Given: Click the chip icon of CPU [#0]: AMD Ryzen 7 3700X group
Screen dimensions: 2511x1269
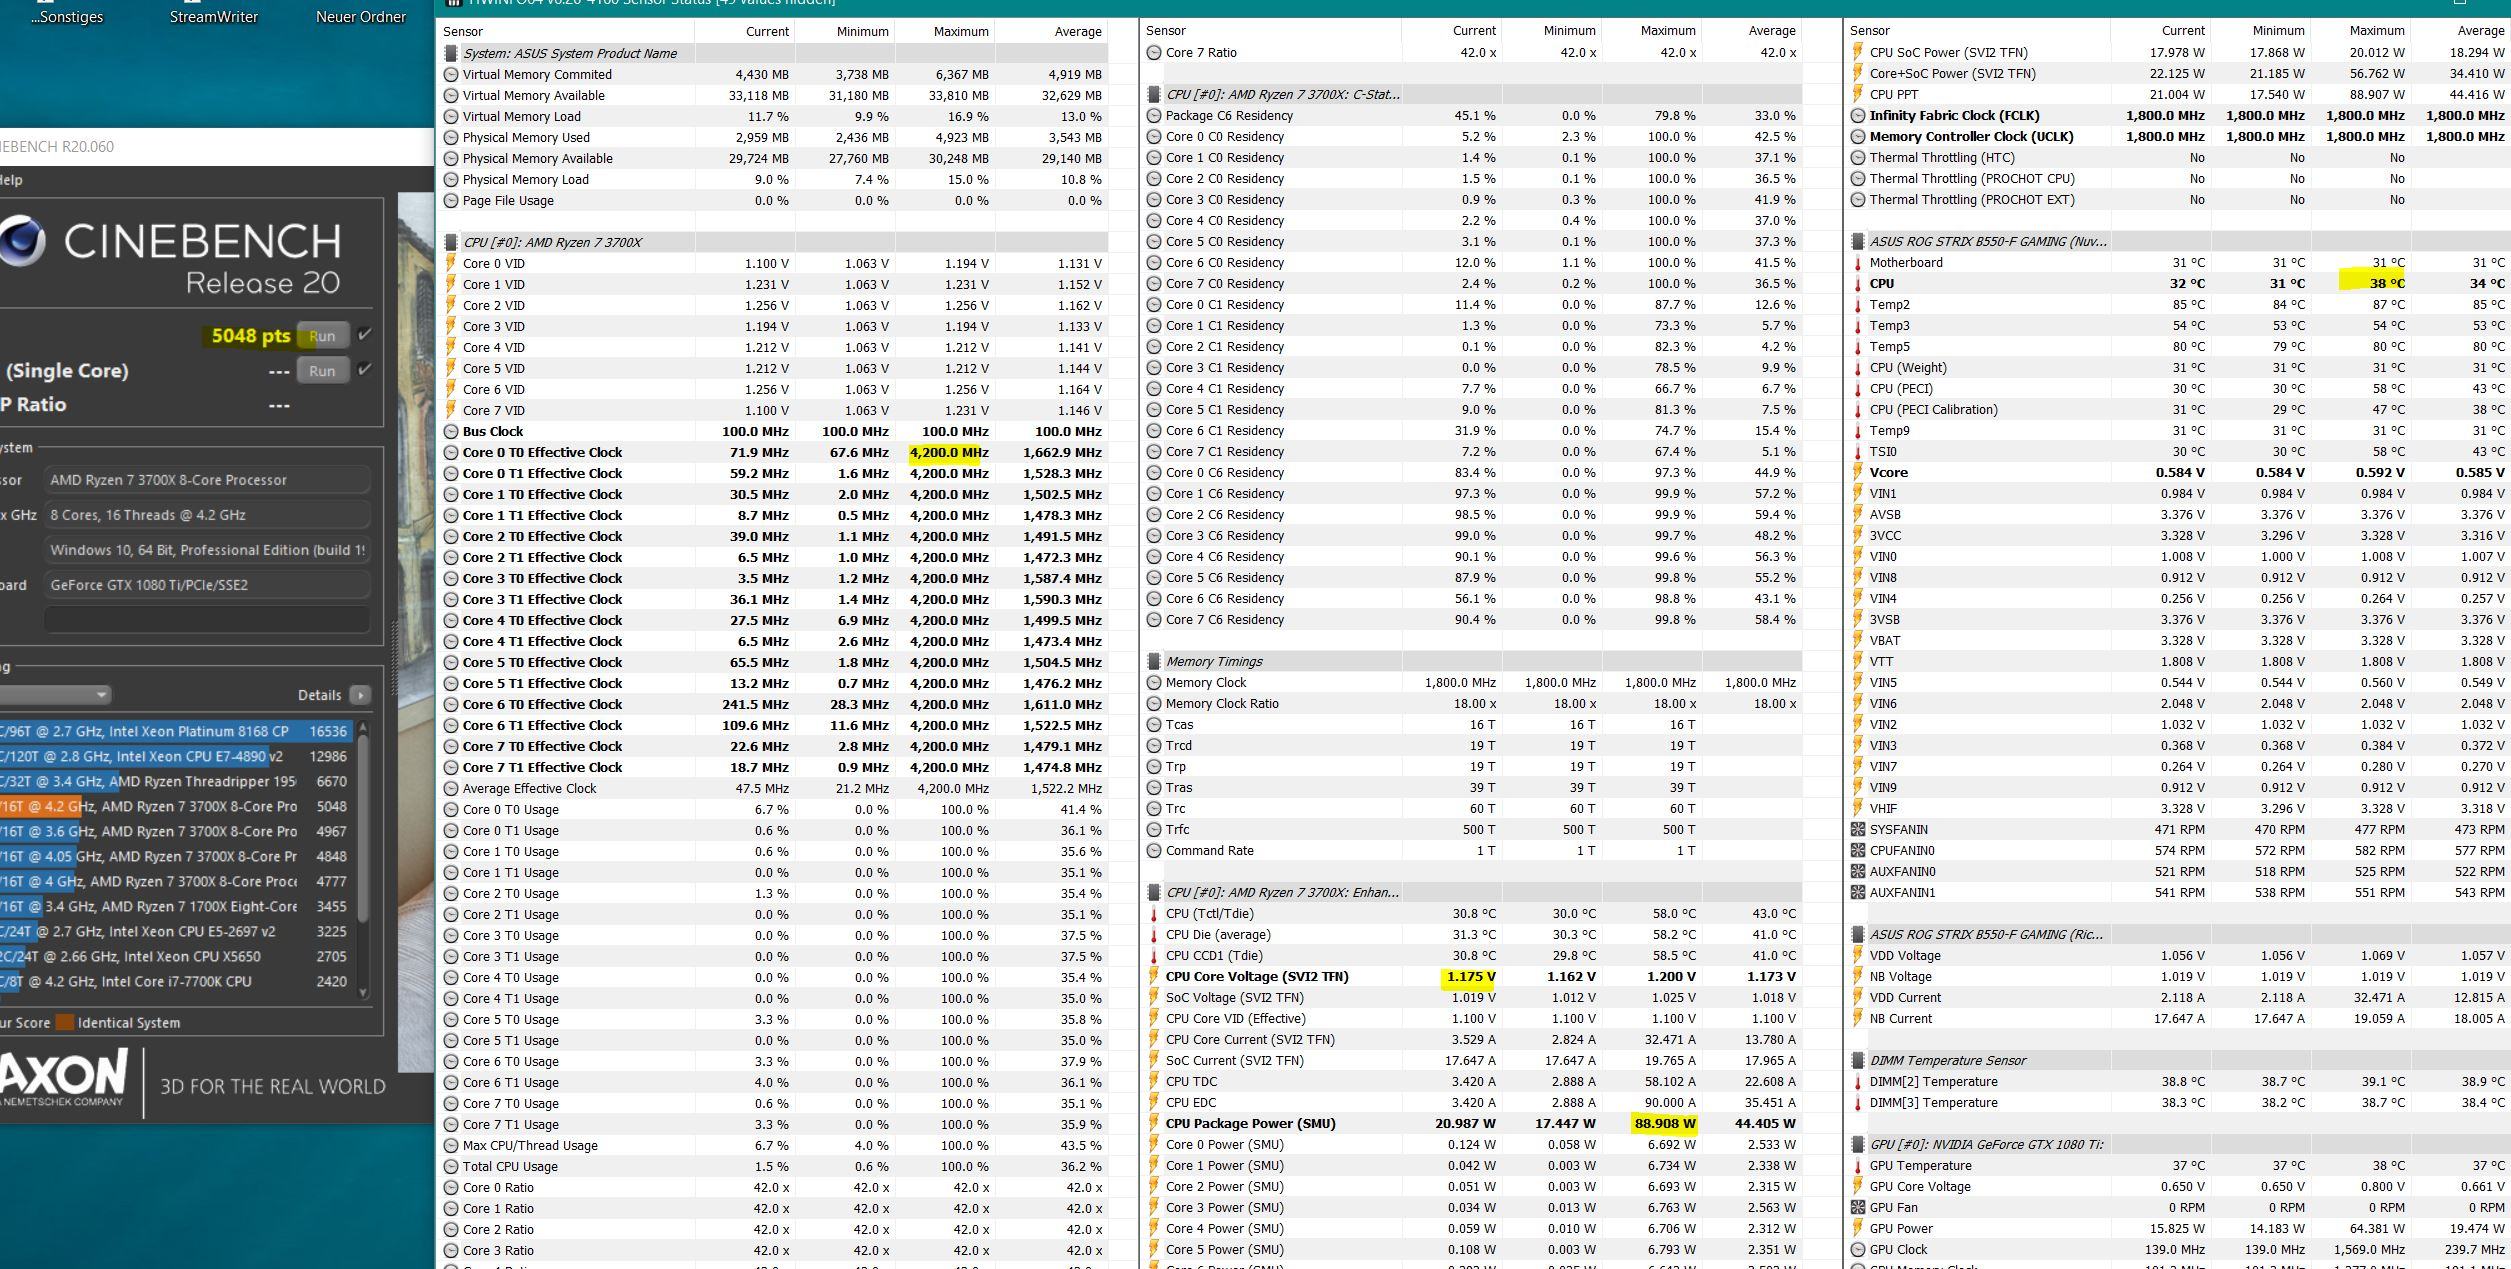Looking at the screenshot, I should pyautogui.click(x=451, y=242).
